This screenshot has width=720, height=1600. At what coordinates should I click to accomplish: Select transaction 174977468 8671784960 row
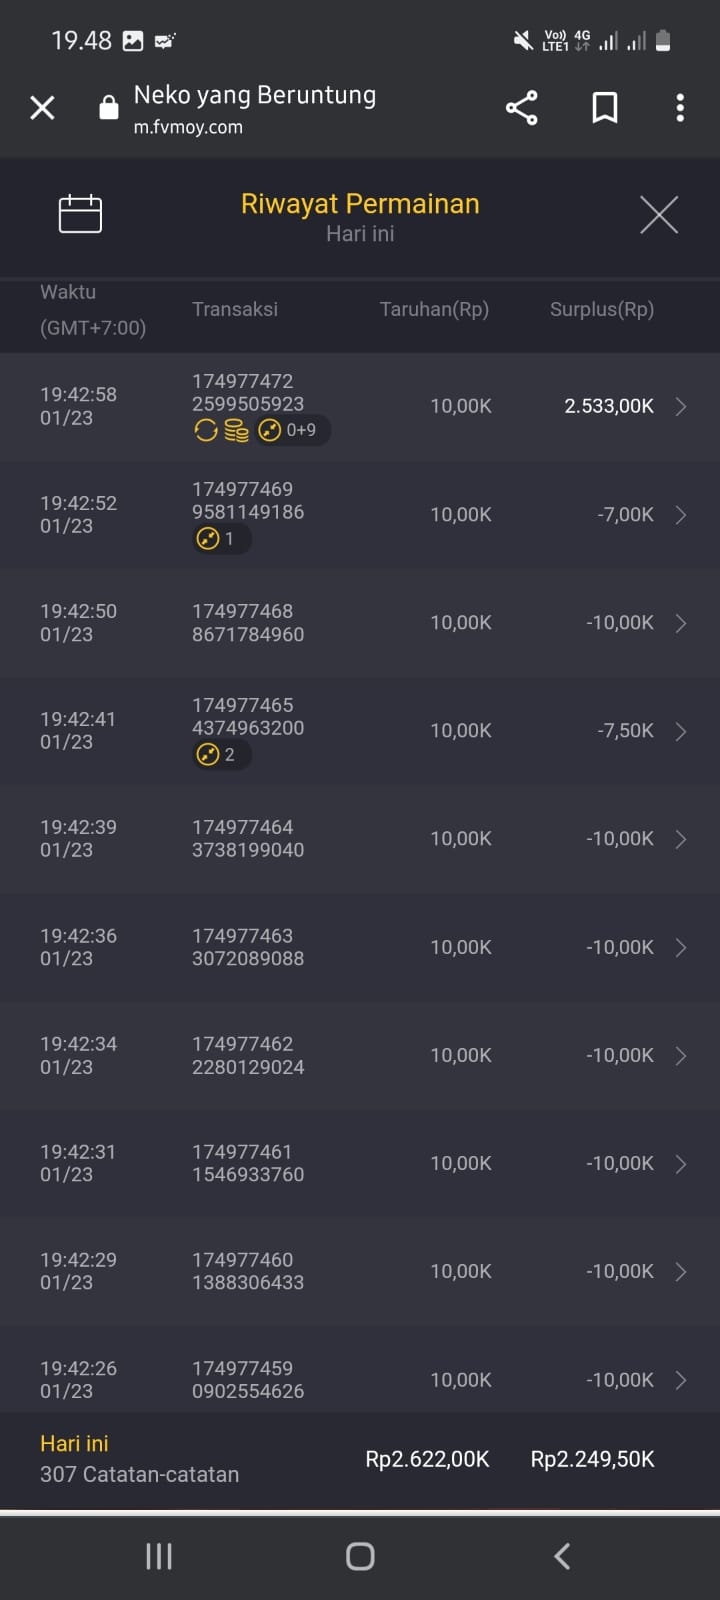click(248, 623)
